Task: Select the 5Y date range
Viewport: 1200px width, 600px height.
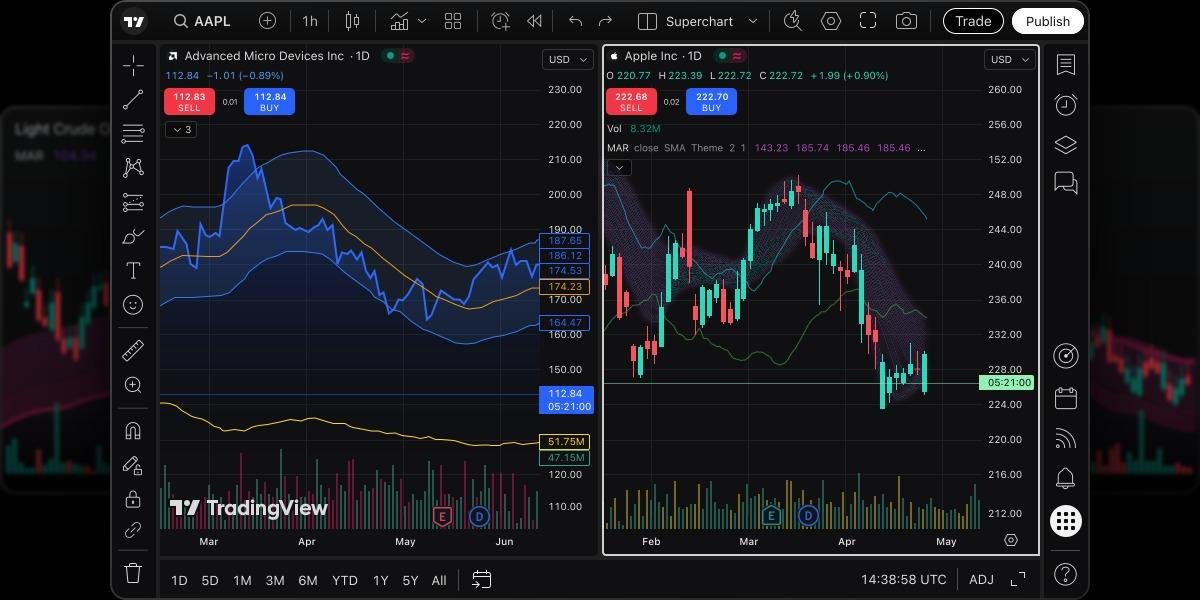Action: tap(410, 580)
